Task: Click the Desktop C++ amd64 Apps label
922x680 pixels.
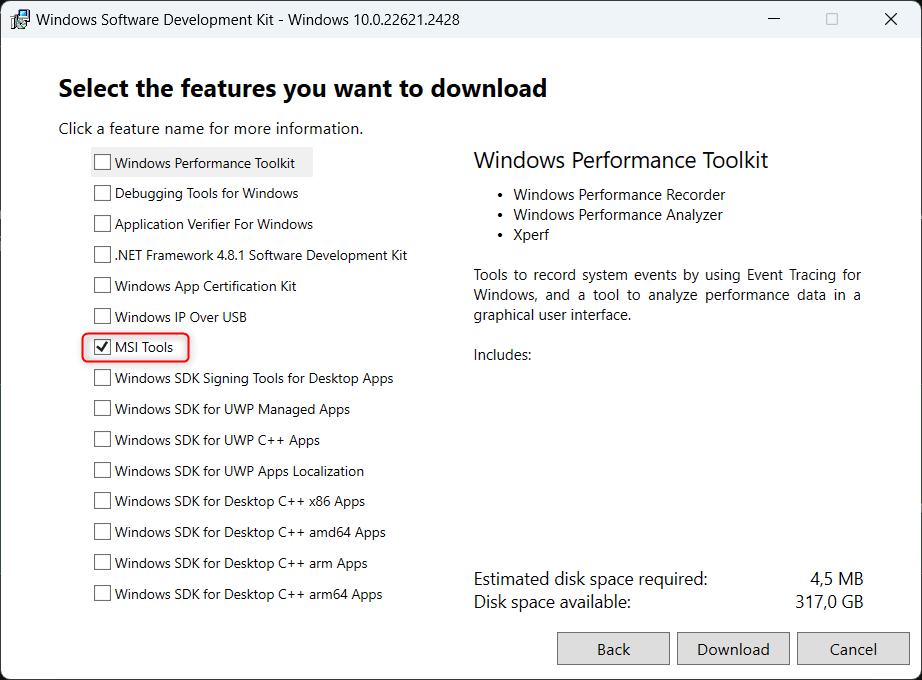Action: pos(250,532)
